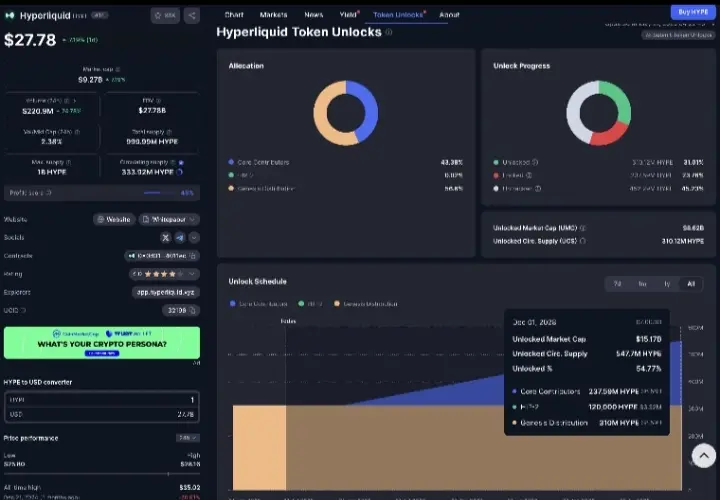Viewport: 720px width, 500px height.
Task: Open the X (Twitter) social icon
Action: (166, 237)
